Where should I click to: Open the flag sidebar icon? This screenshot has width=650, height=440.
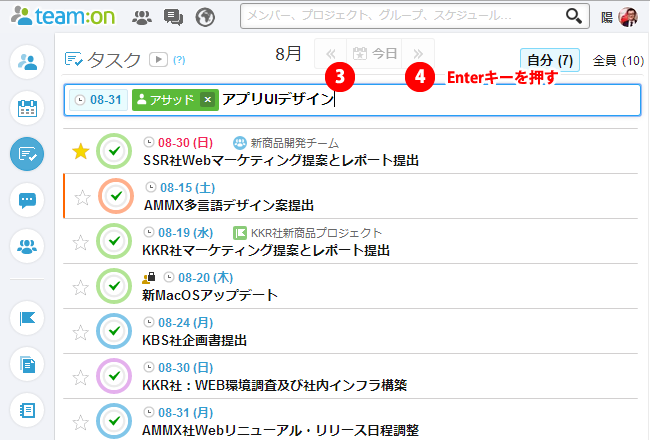27,318
